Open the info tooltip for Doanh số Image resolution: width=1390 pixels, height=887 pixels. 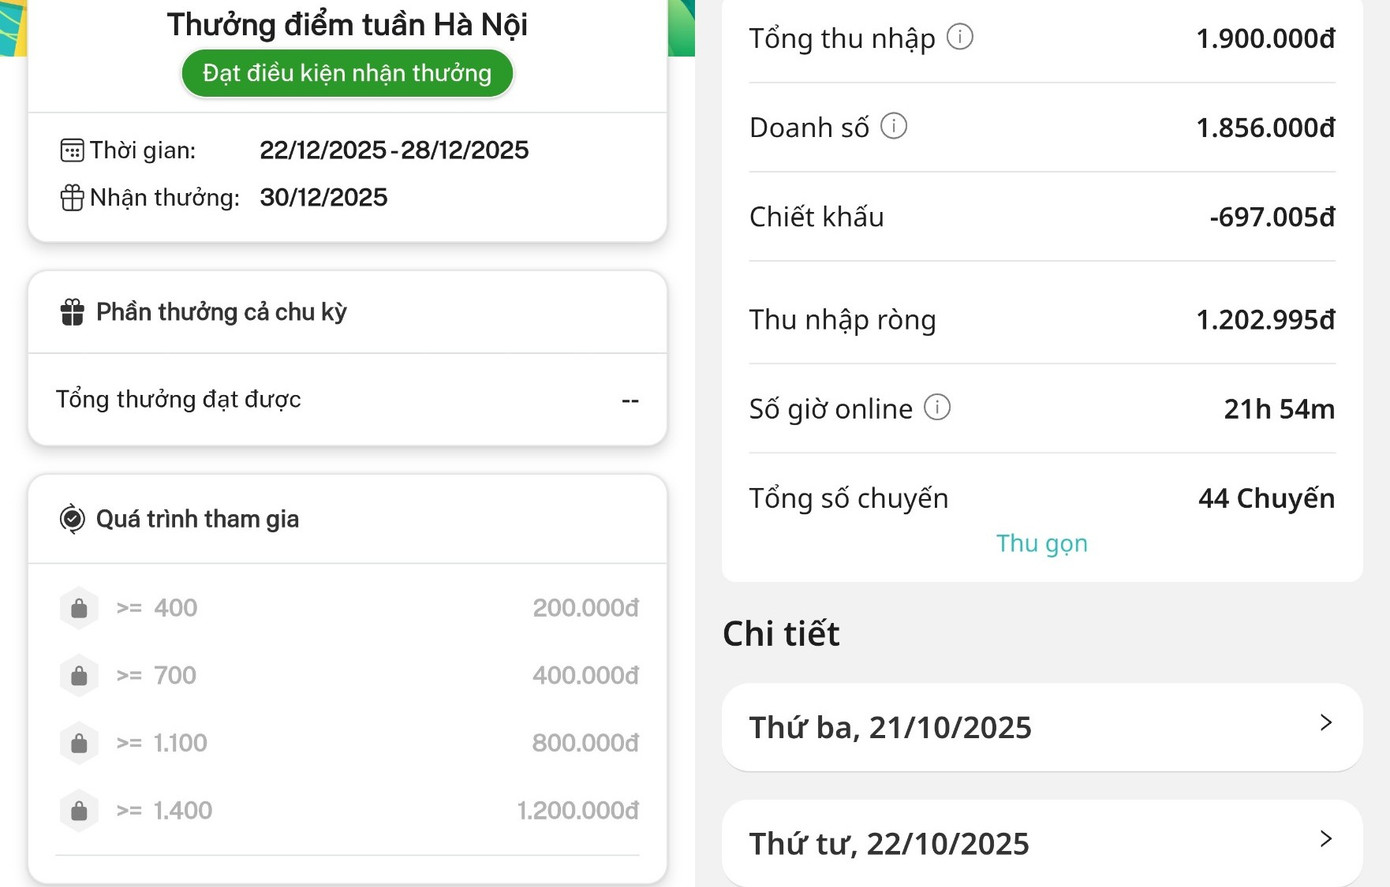(x=895, y=125)
